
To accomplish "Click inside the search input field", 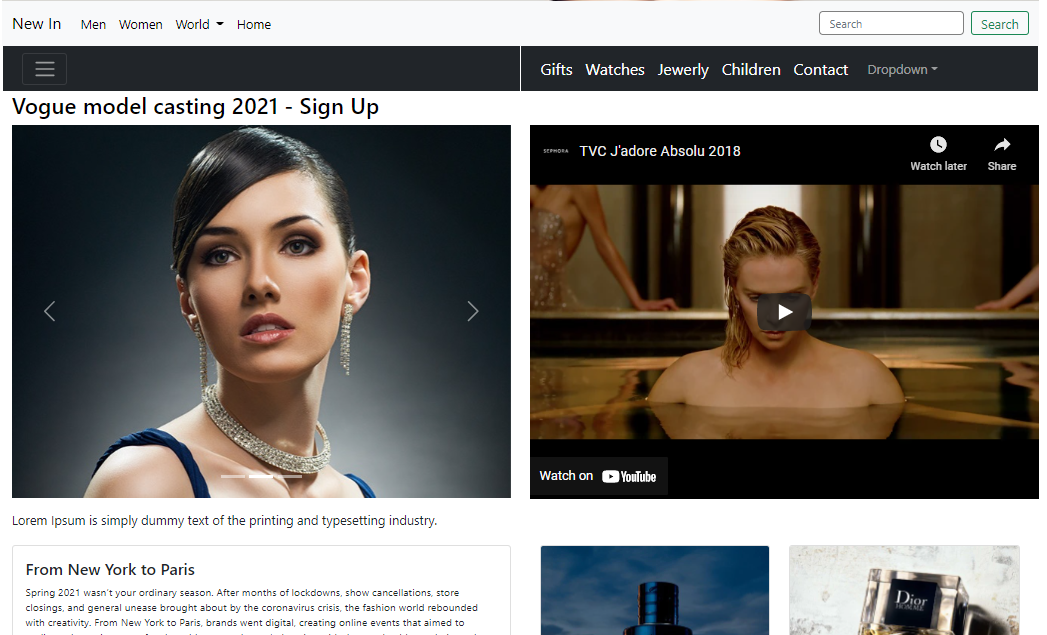I will point(890,22).
